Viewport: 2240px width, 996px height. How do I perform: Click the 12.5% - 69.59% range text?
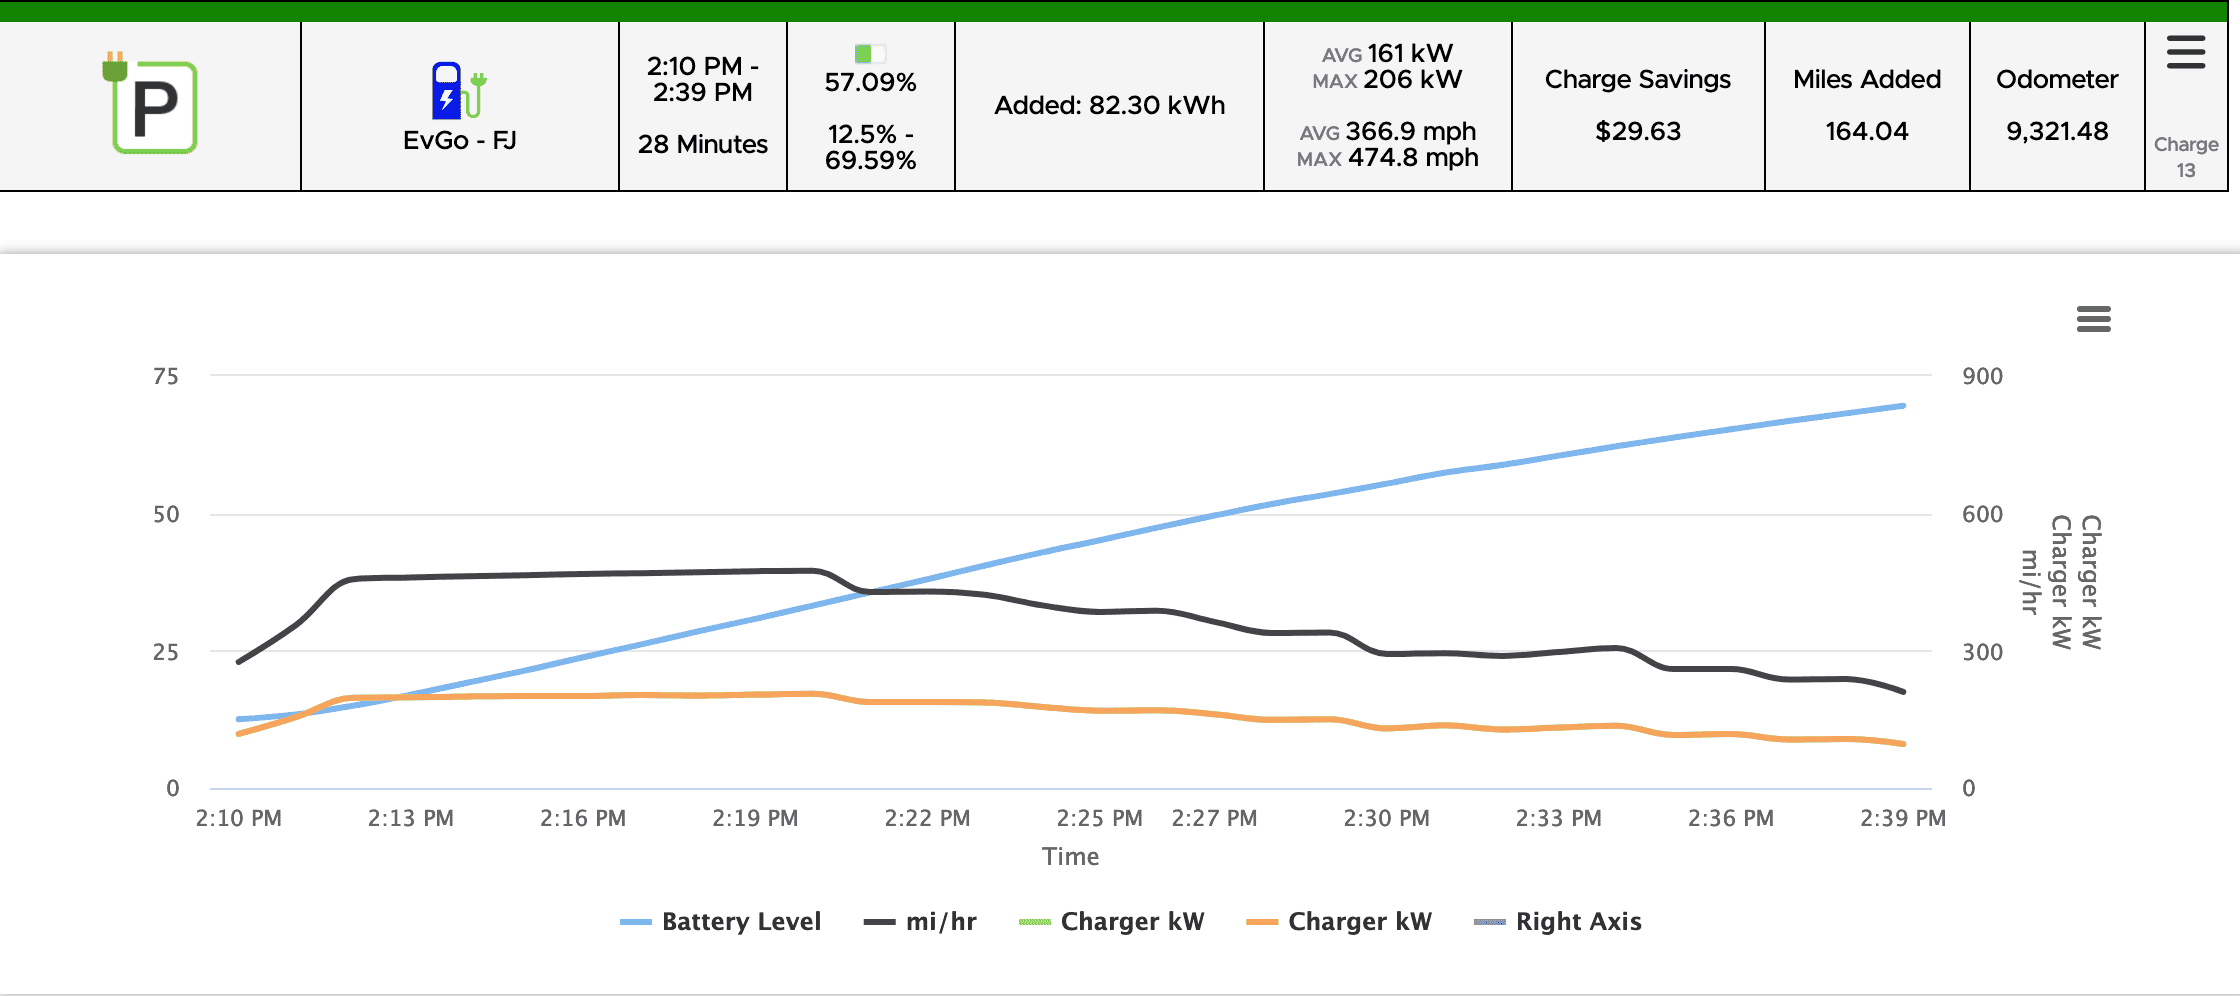[x=870, y=147]
